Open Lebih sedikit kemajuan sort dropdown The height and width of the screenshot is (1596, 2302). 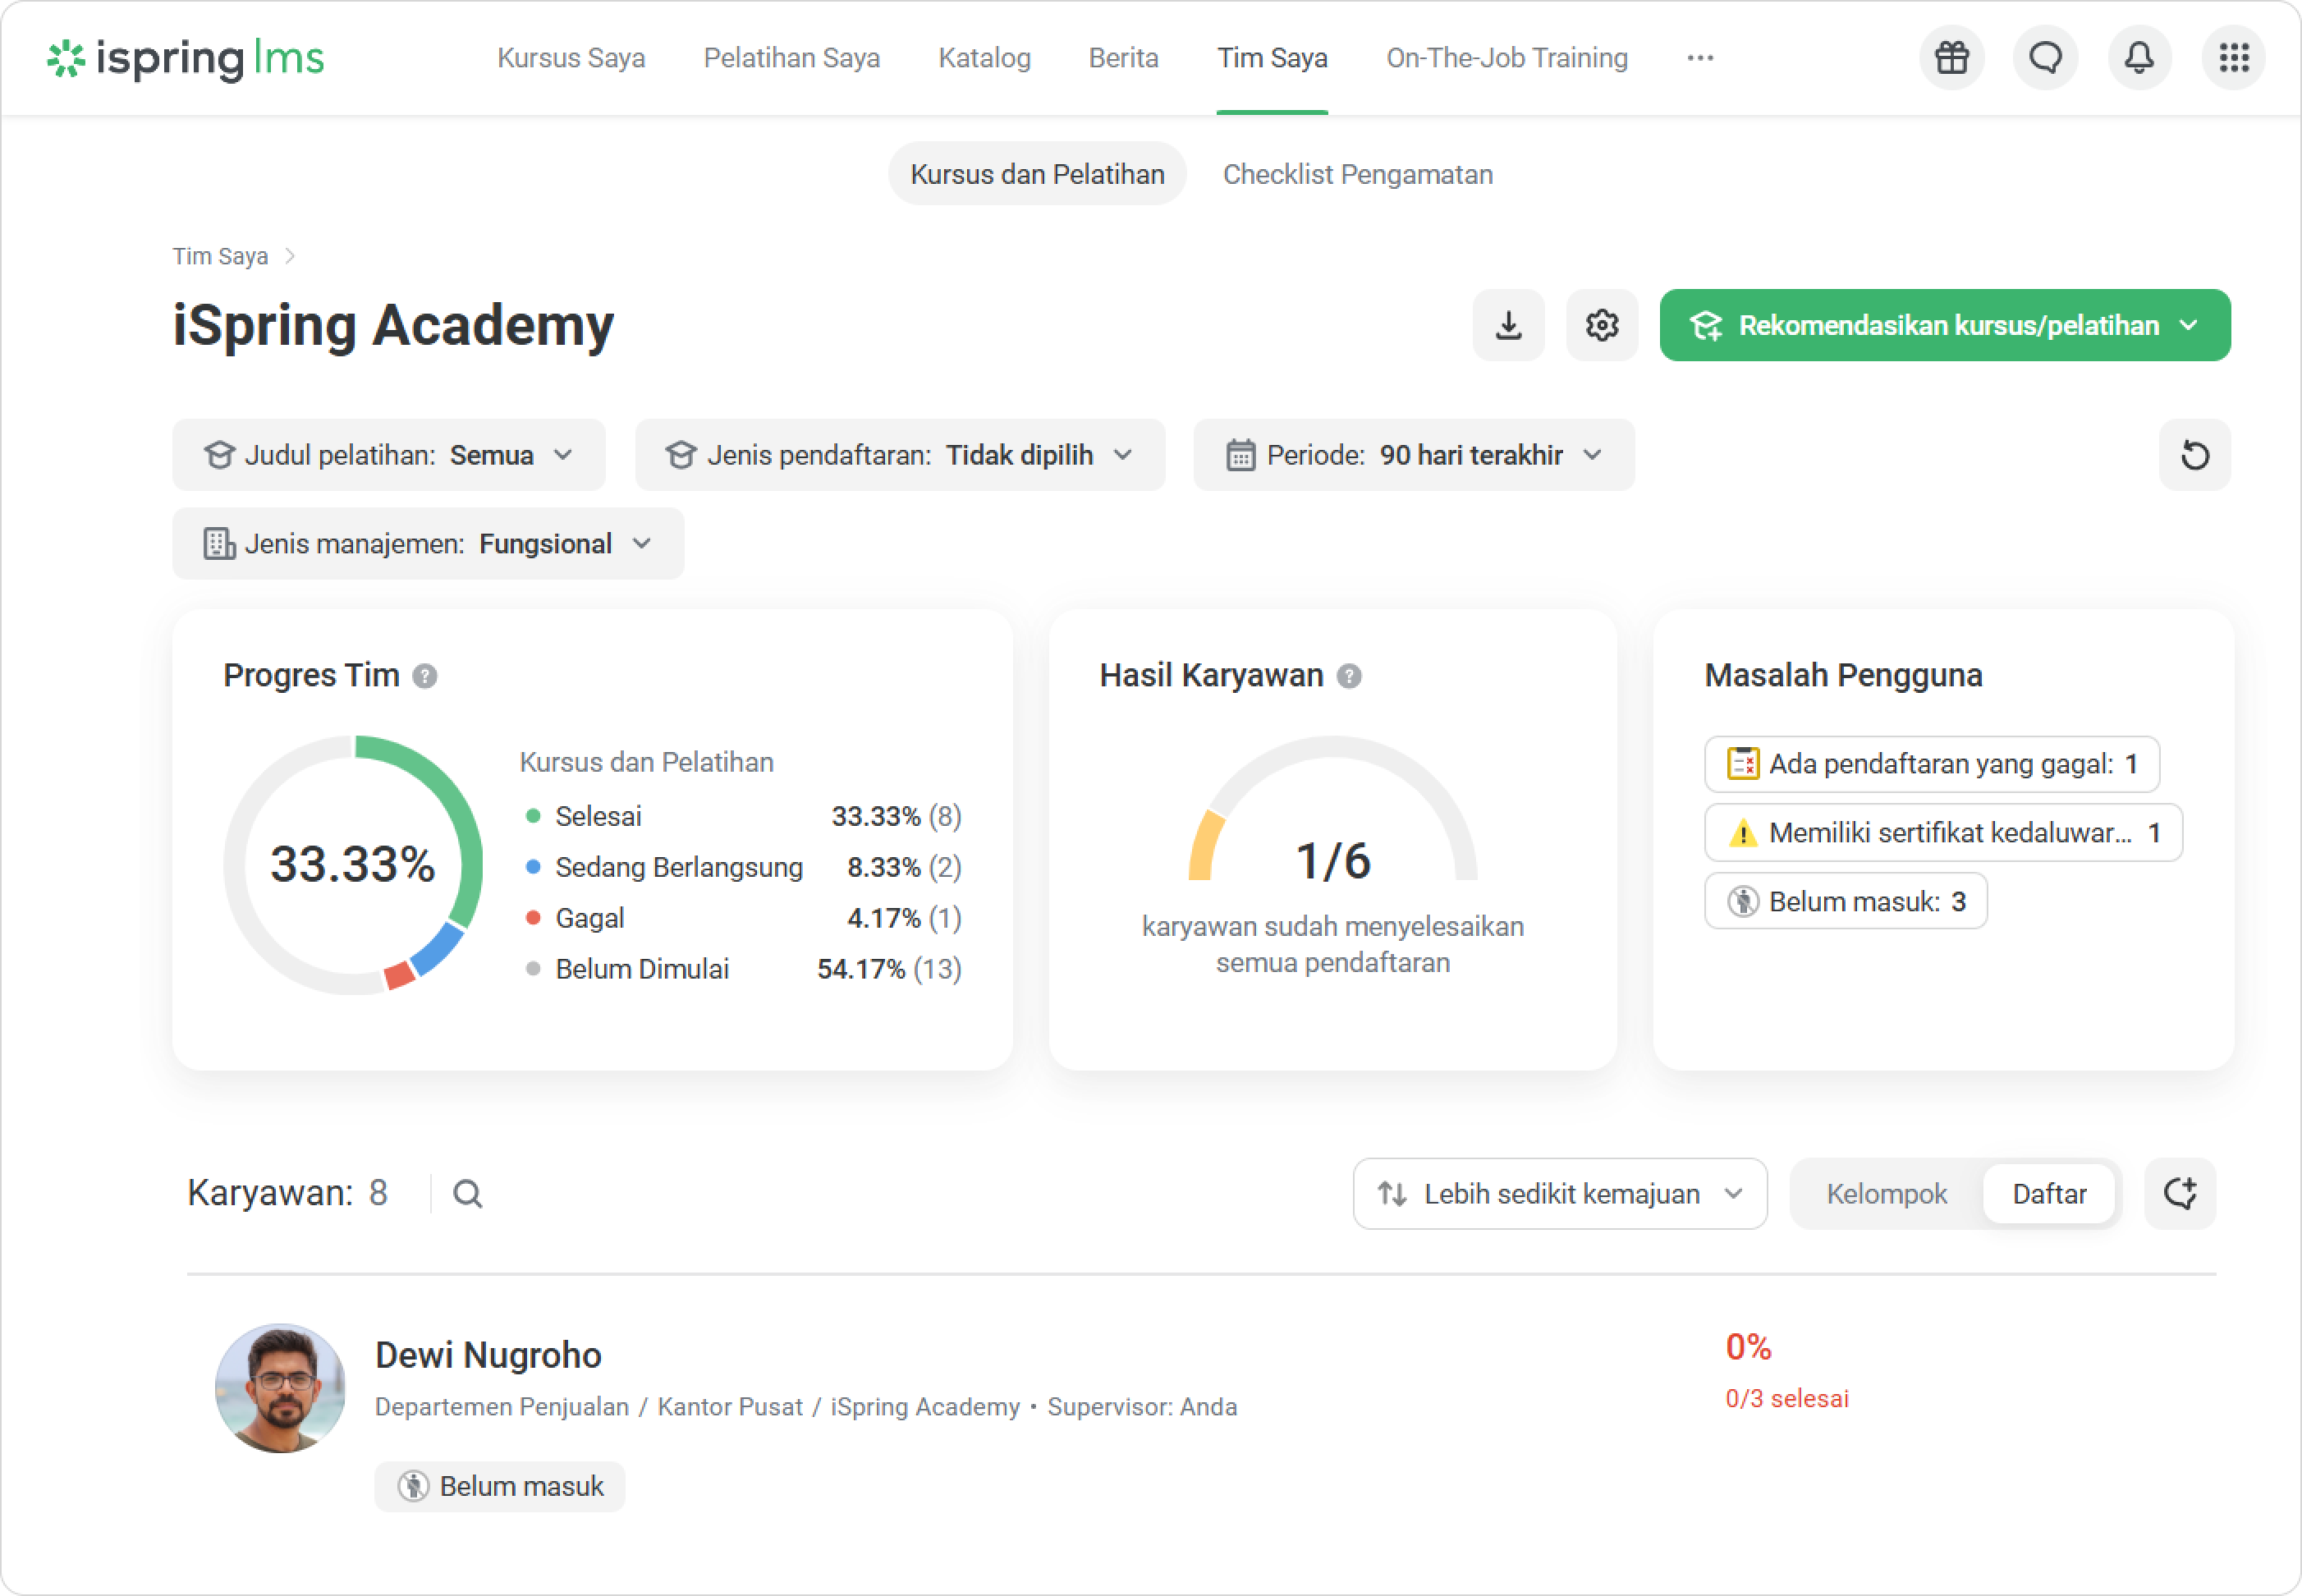[1559, 1194]
